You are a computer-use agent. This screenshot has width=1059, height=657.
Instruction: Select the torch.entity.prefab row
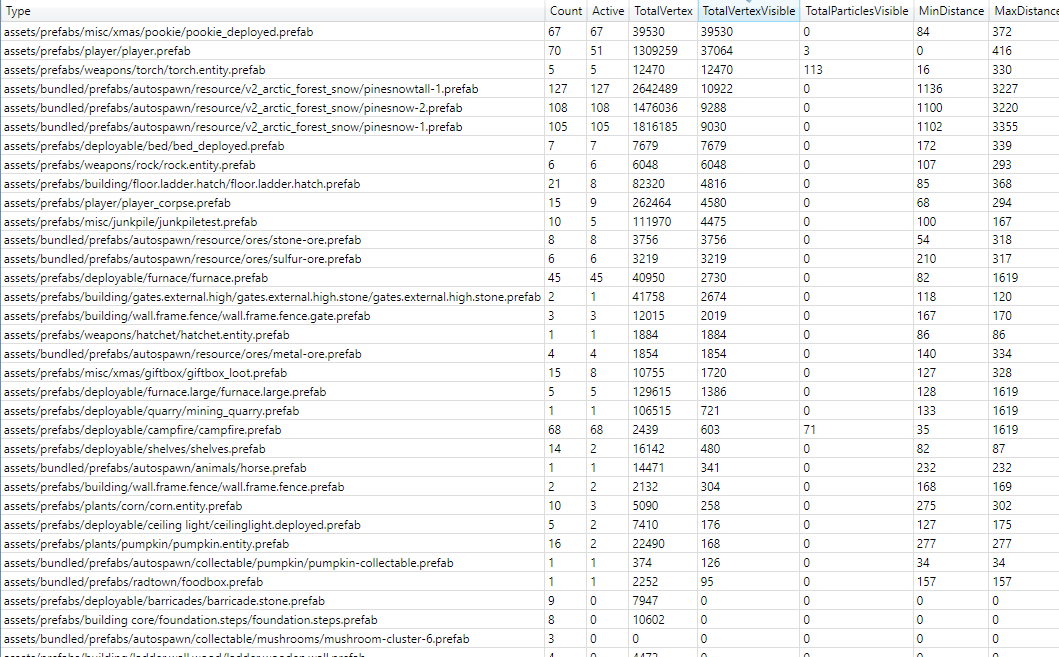click(x=530, y=70)
